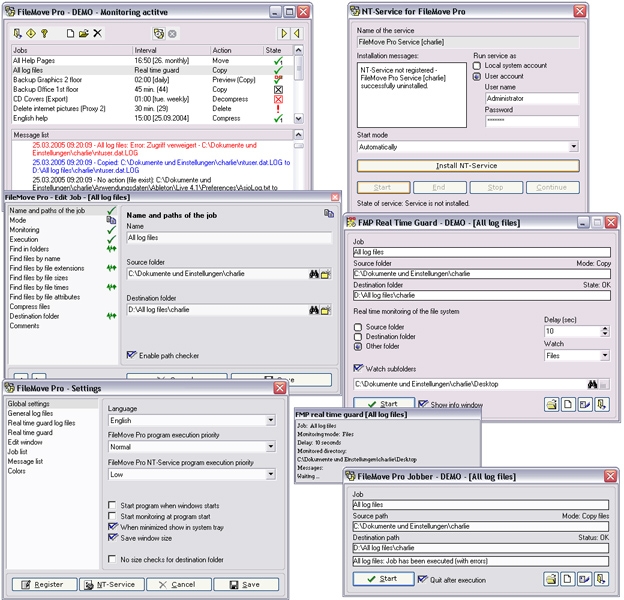The image size is (624, 600).
Task: Click the binoculars icon beside Source folder
Action: [x=313, y=274]
